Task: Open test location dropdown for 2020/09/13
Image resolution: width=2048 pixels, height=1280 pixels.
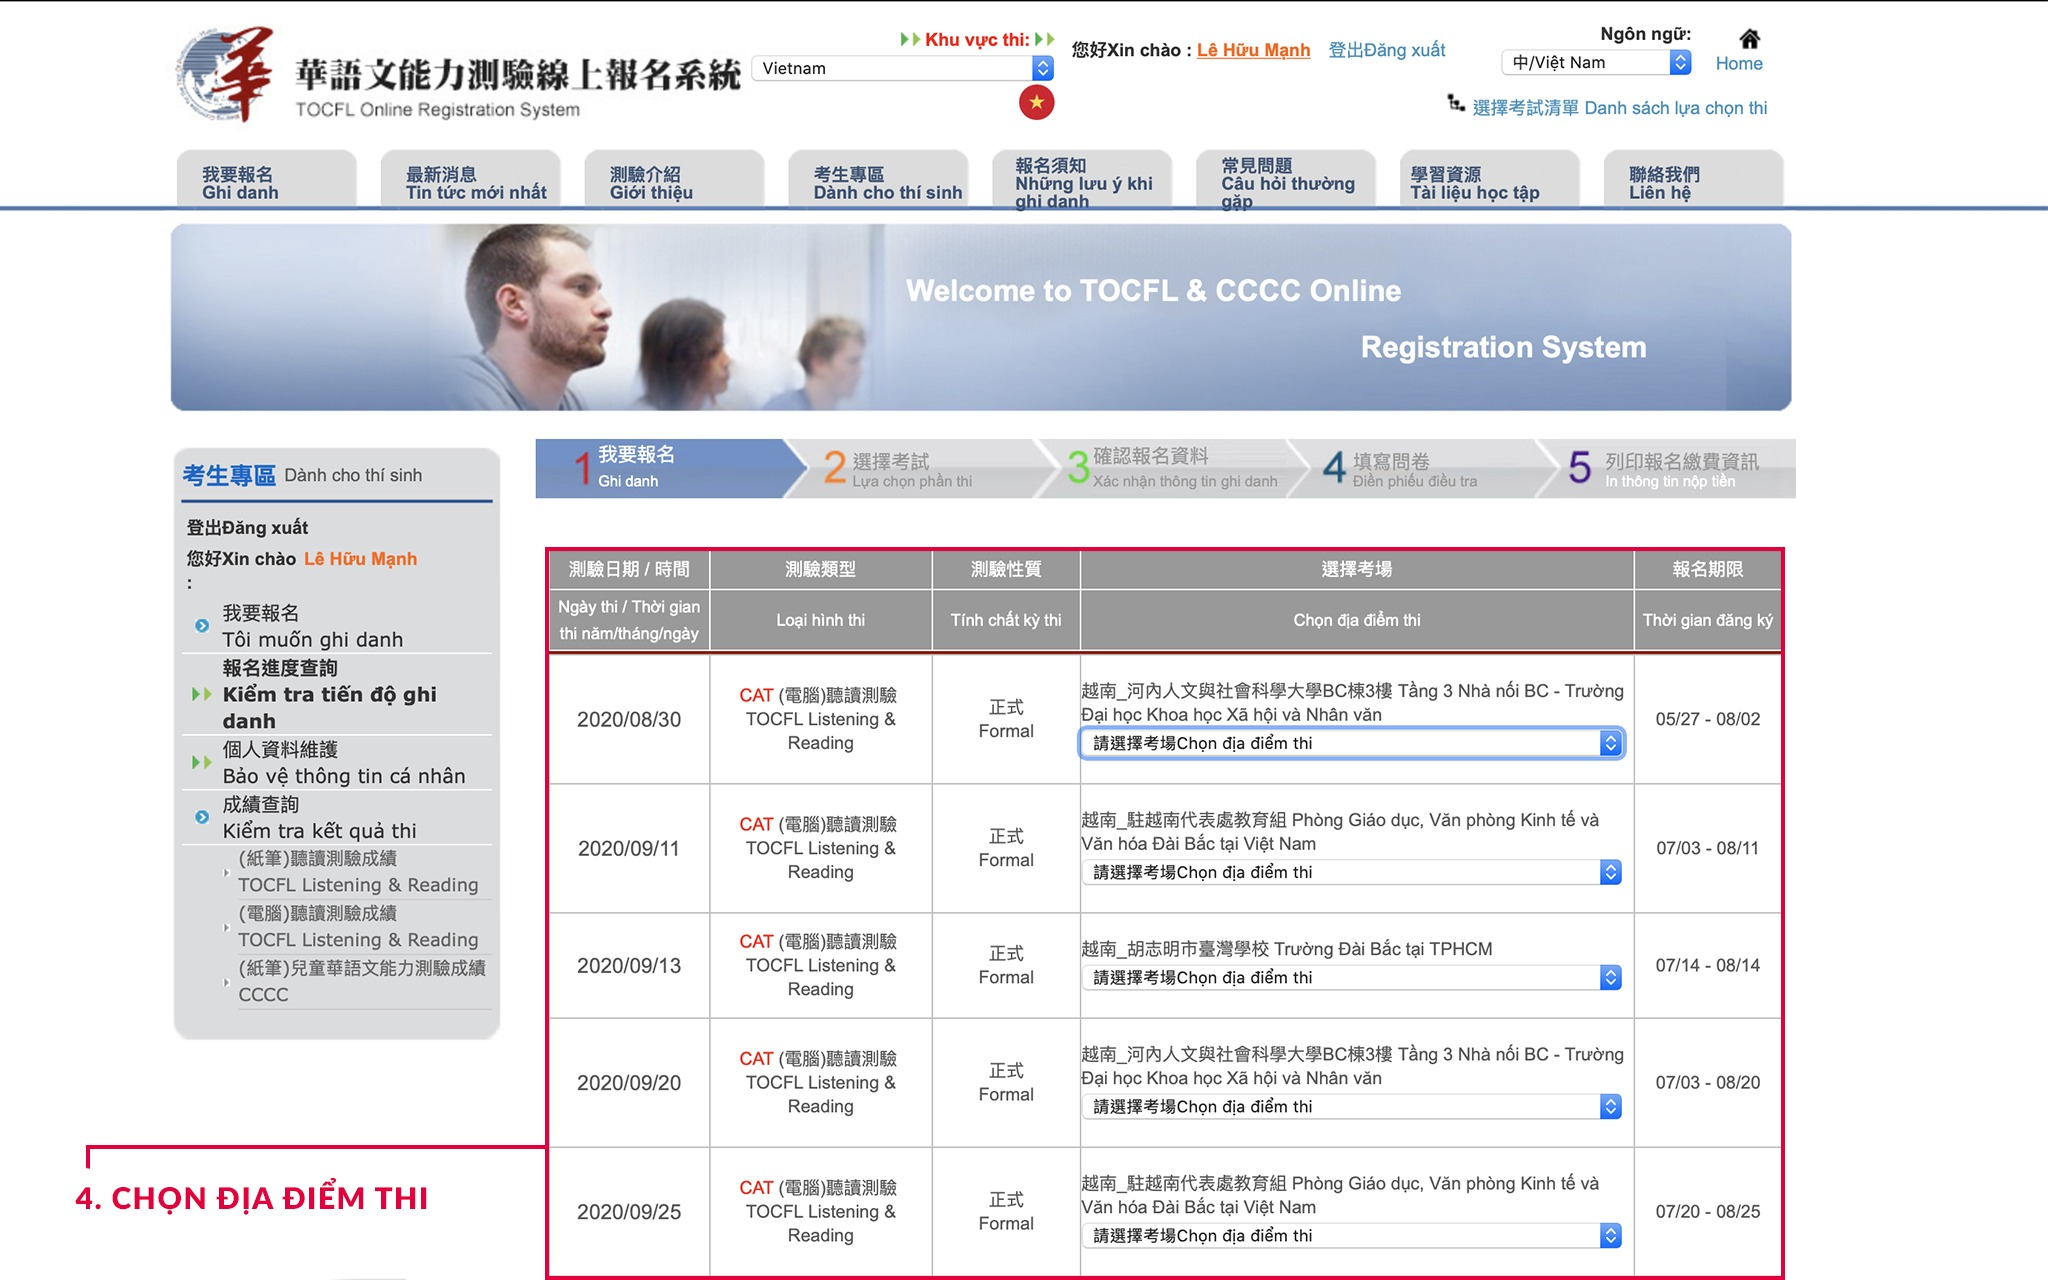Action: click(1351, 977)
